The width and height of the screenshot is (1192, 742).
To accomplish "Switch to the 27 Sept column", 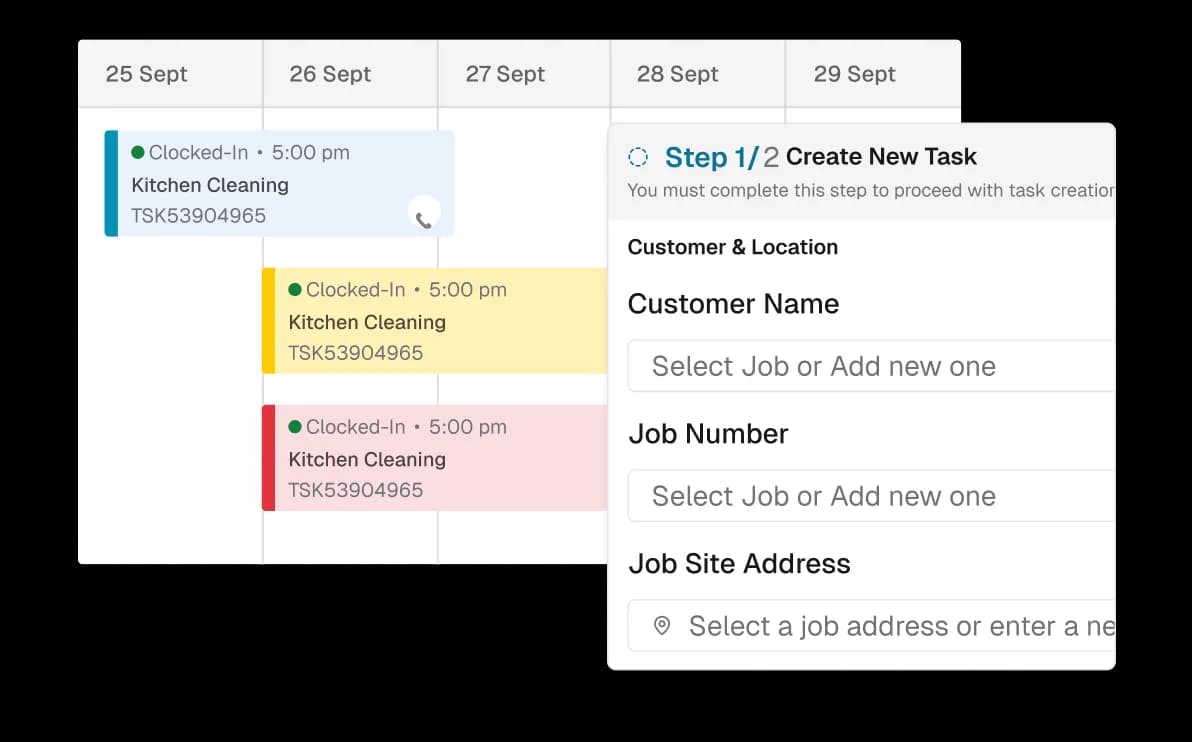I will point(505,73).
